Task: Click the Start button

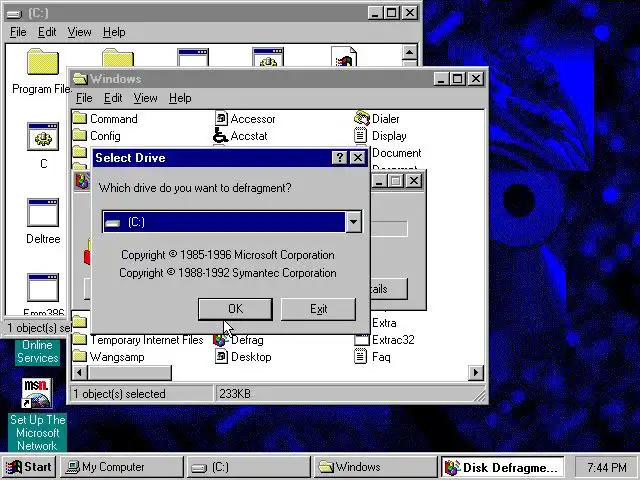Action: (x=29, y=467)
